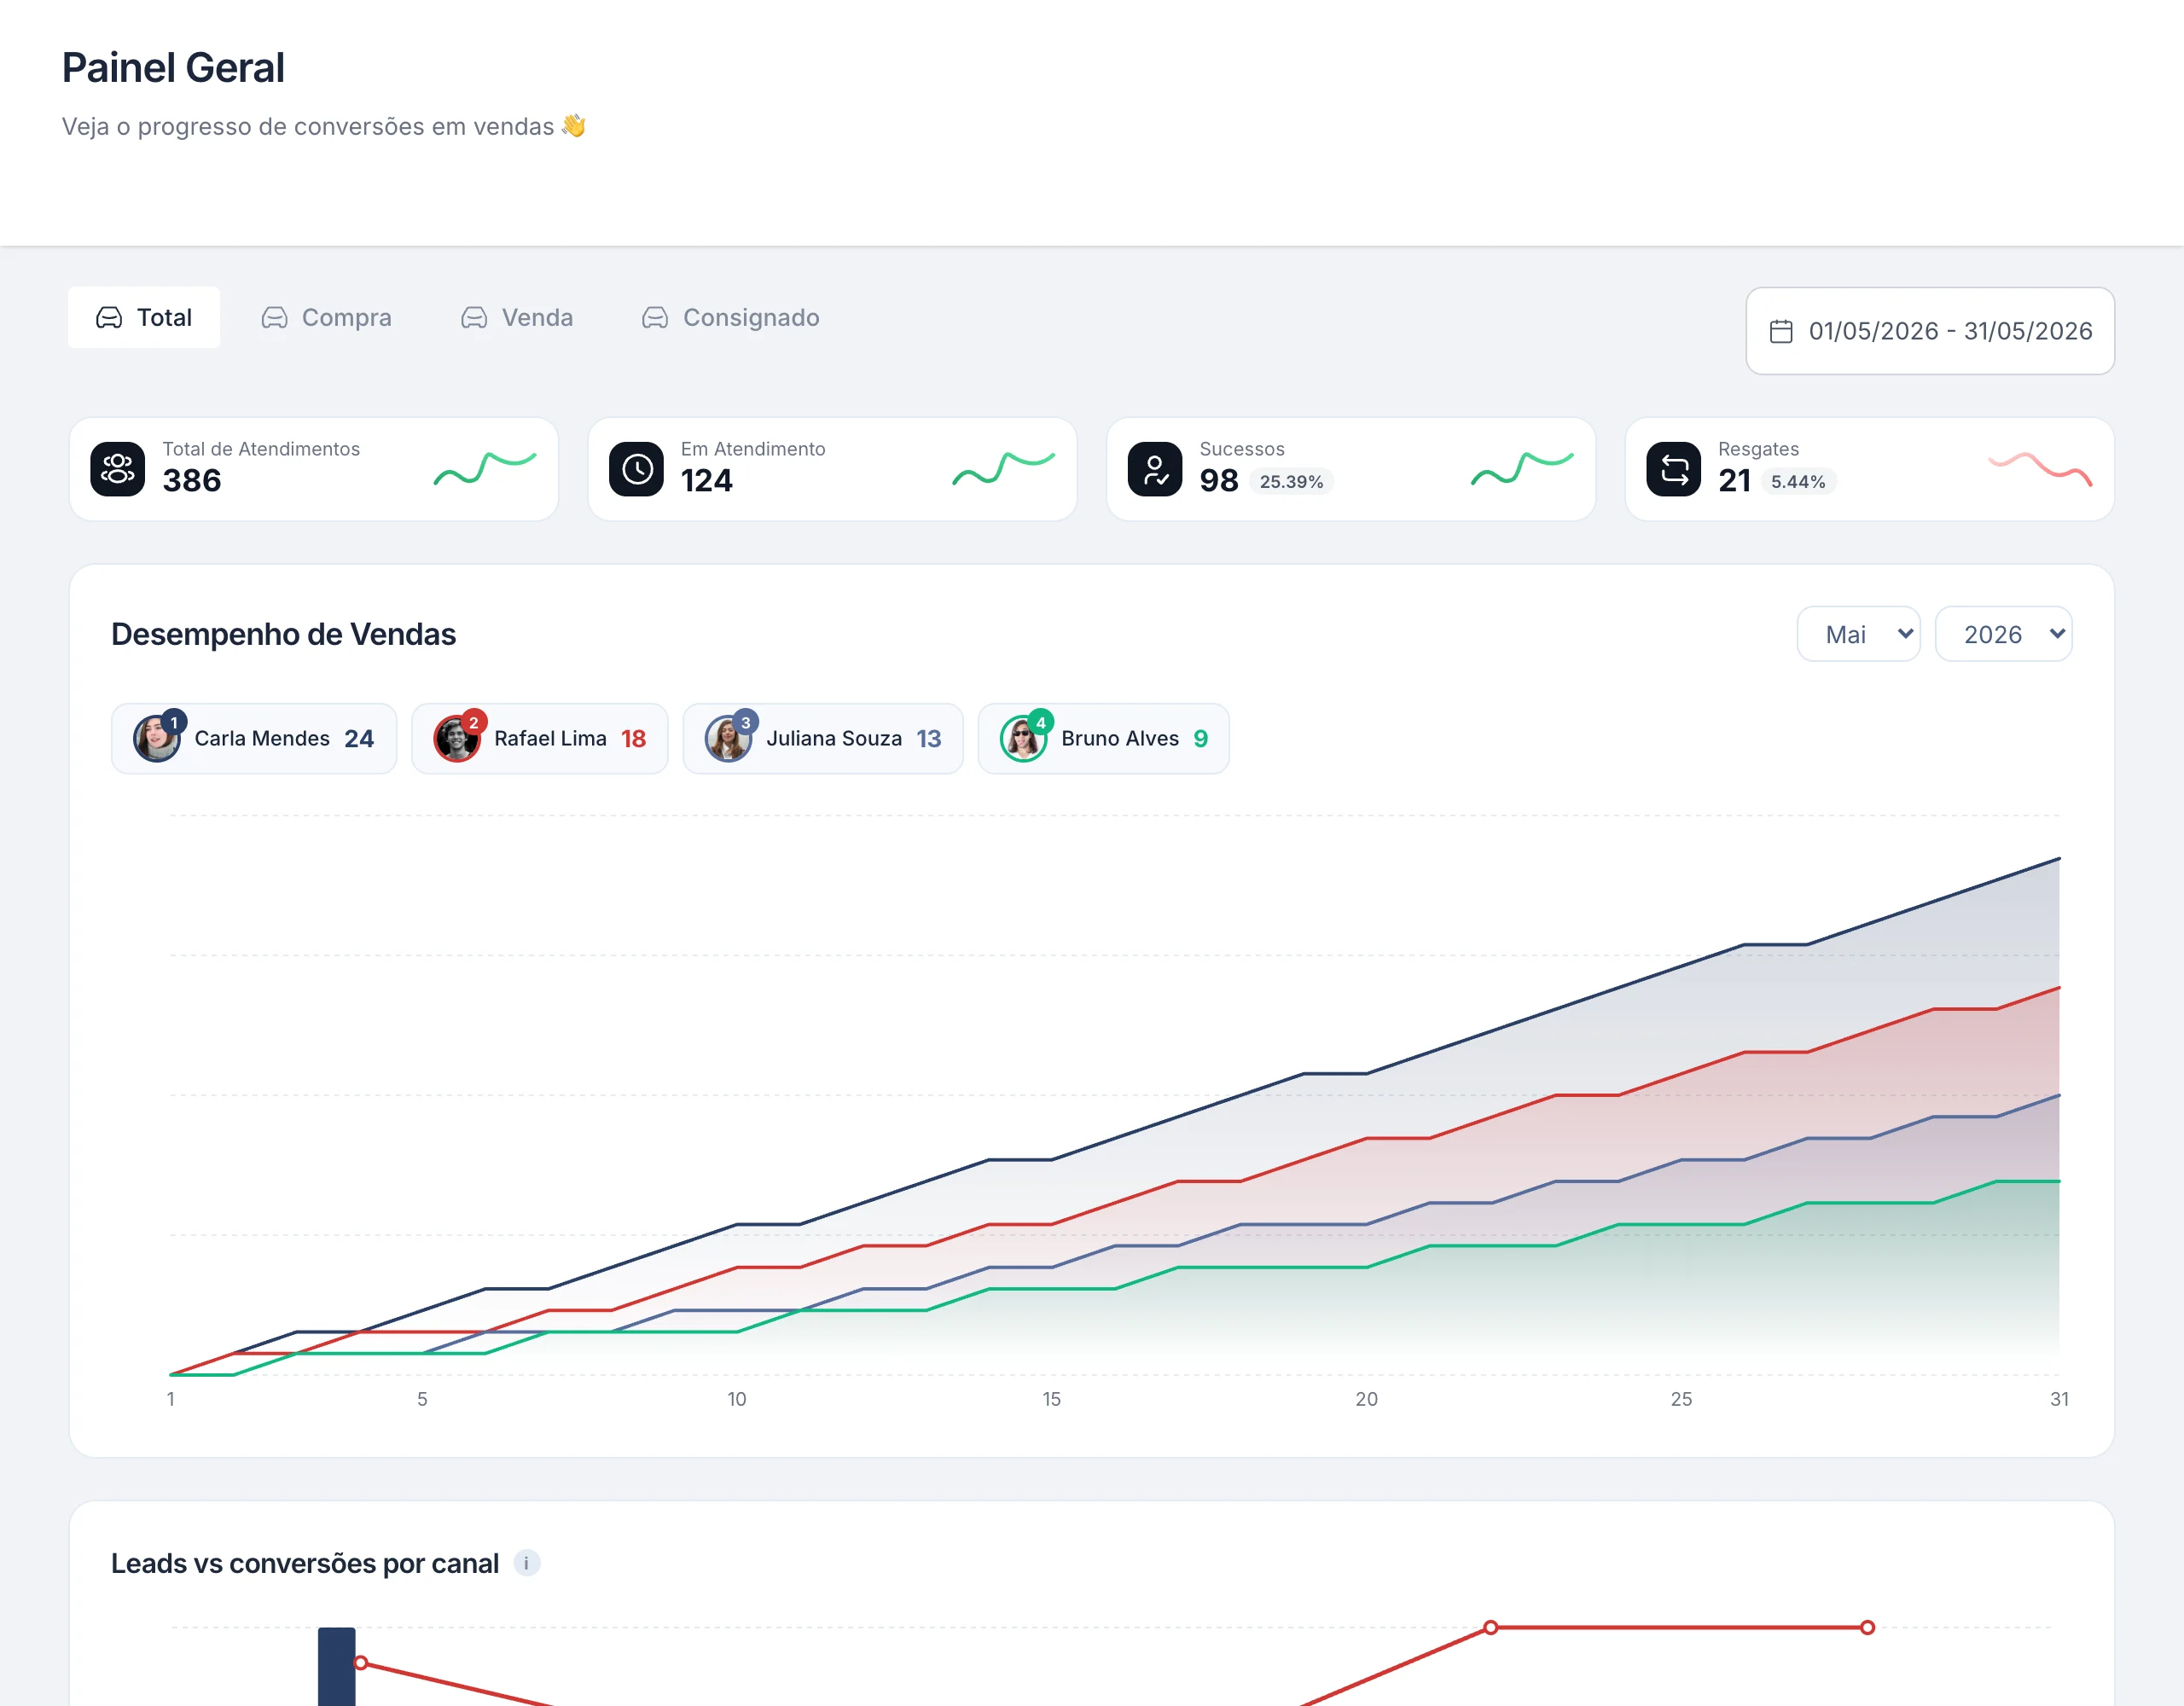
Task: Toggle Carla Mendes series chip
Action: (x=254, y=738)
